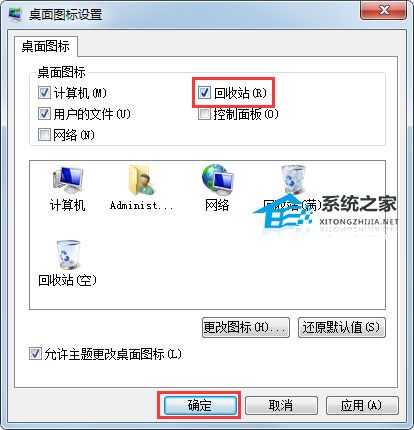Click the 取消 cancel button

pyautogui.click(x=281, y=405)
